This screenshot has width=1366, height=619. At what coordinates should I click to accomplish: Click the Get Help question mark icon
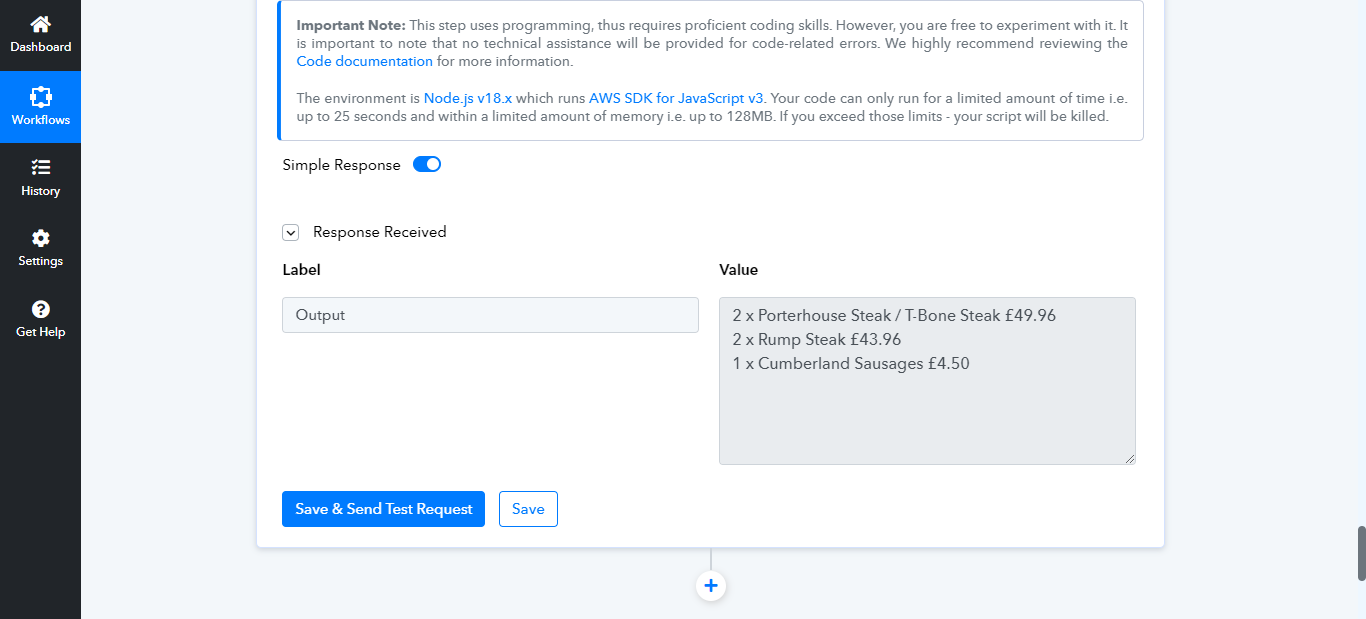[40, 309]
